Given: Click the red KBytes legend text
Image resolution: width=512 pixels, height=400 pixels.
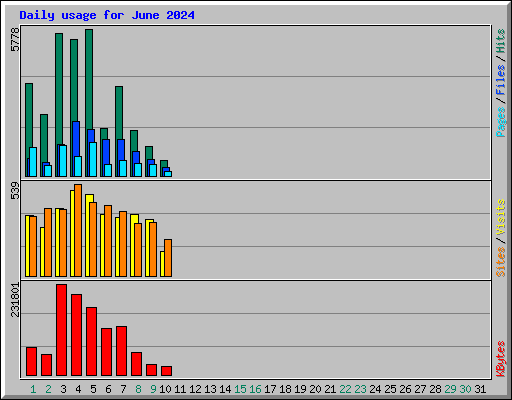Looking at the screenshot, I should [x=501, y=359].
